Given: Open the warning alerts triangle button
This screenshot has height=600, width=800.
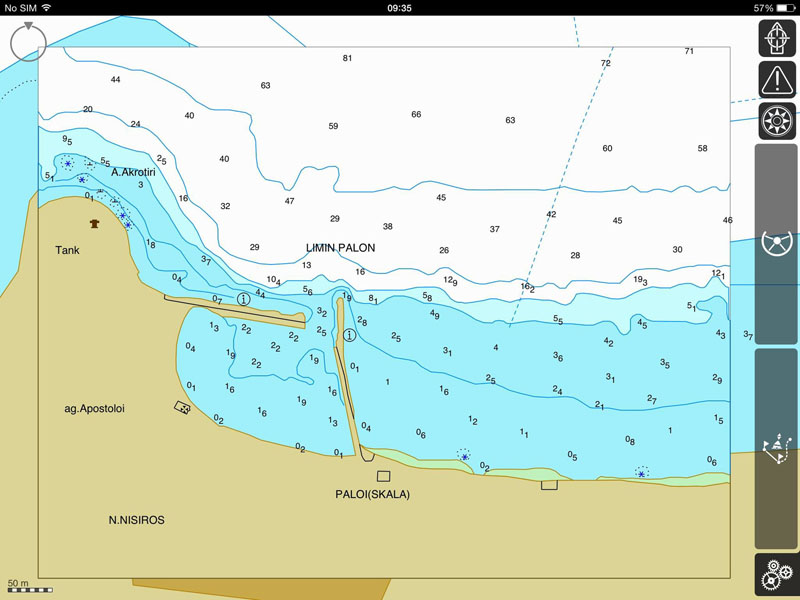Looking at the screenshot, I should 776,79.
